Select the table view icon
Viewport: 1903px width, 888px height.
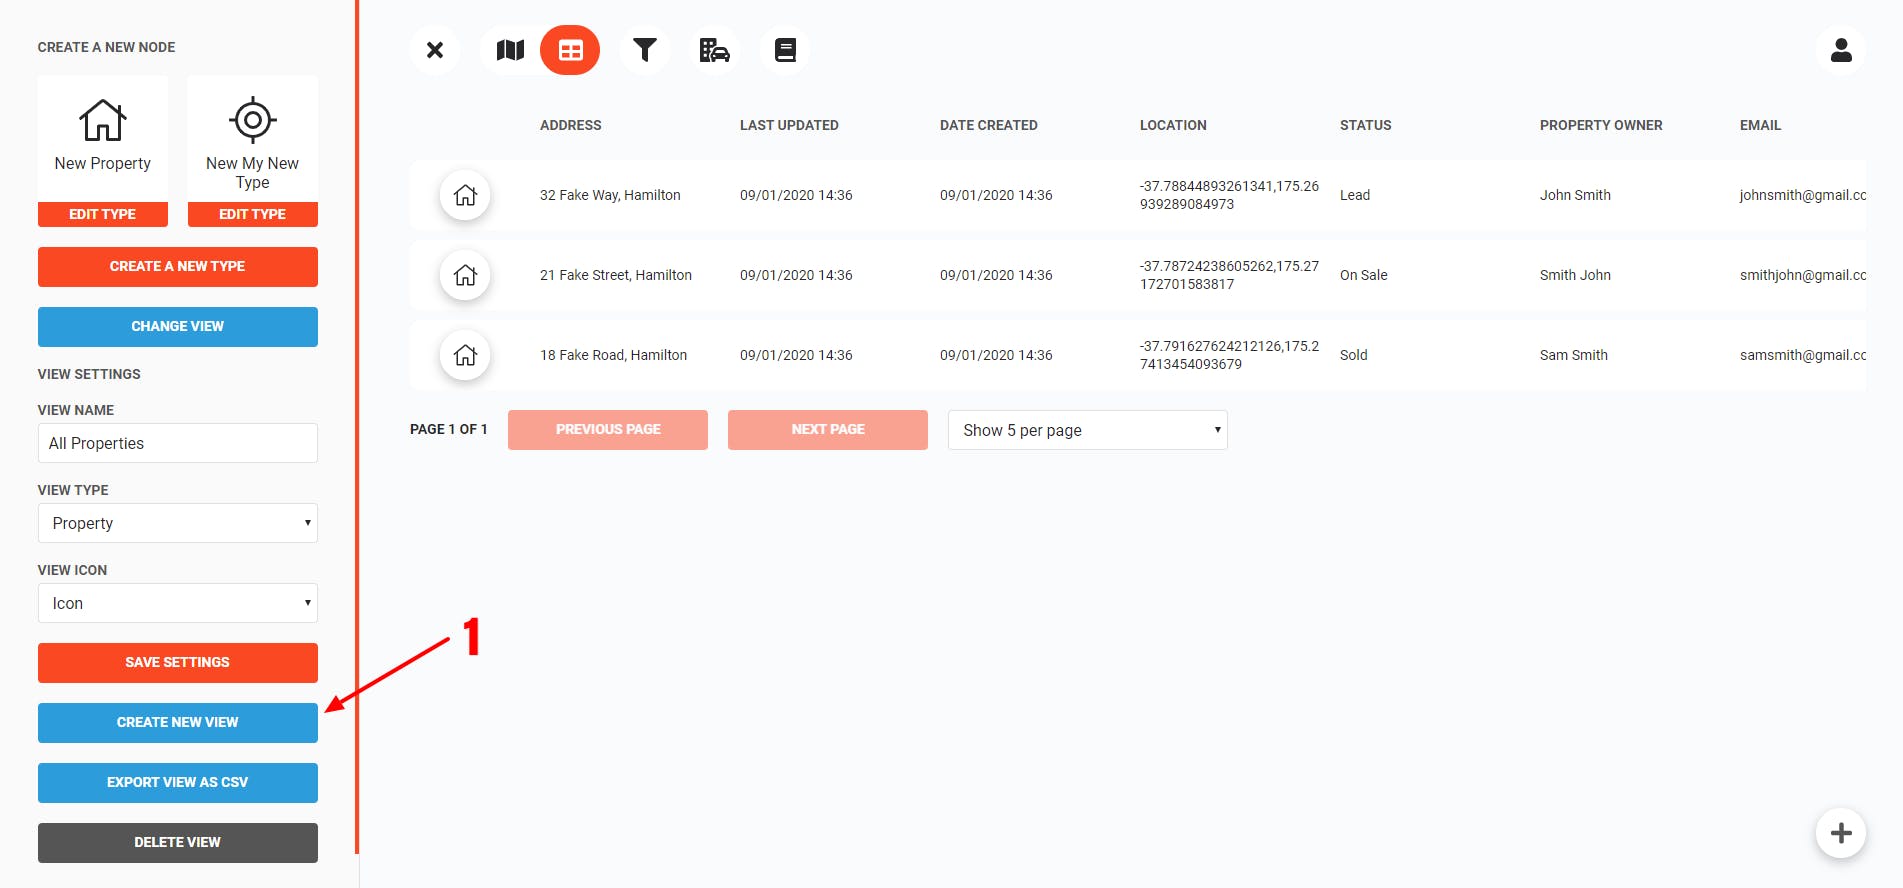click(x=570, y=50)
